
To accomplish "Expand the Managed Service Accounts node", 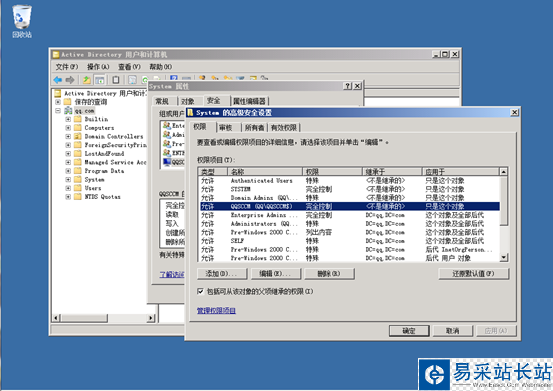I will pyautogui.click(x=68, y=162).
